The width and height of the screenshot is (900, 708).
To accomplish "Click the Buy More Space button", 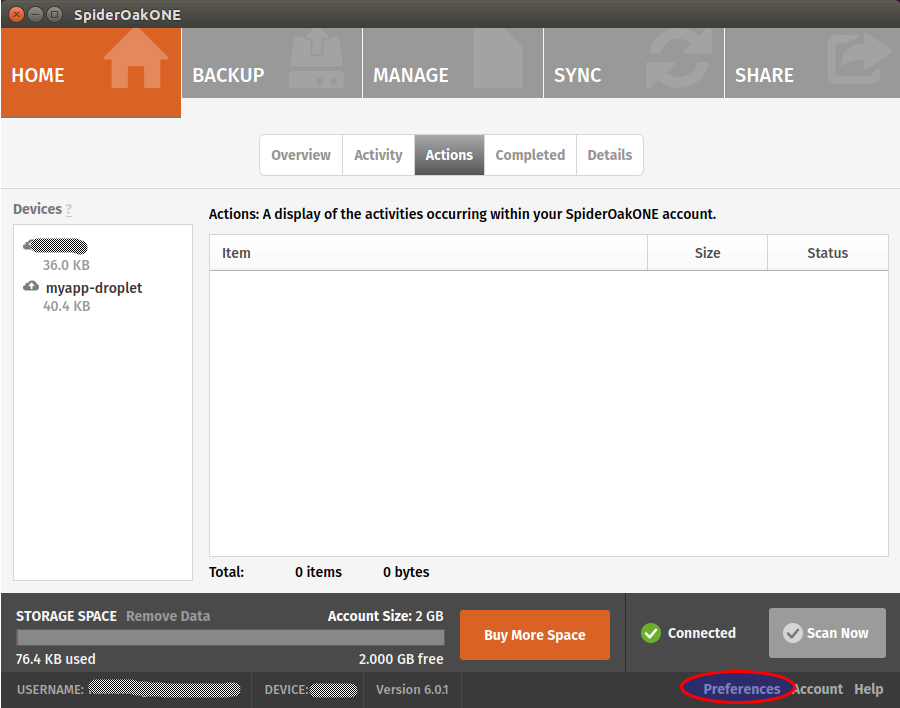I will [535, 635].
